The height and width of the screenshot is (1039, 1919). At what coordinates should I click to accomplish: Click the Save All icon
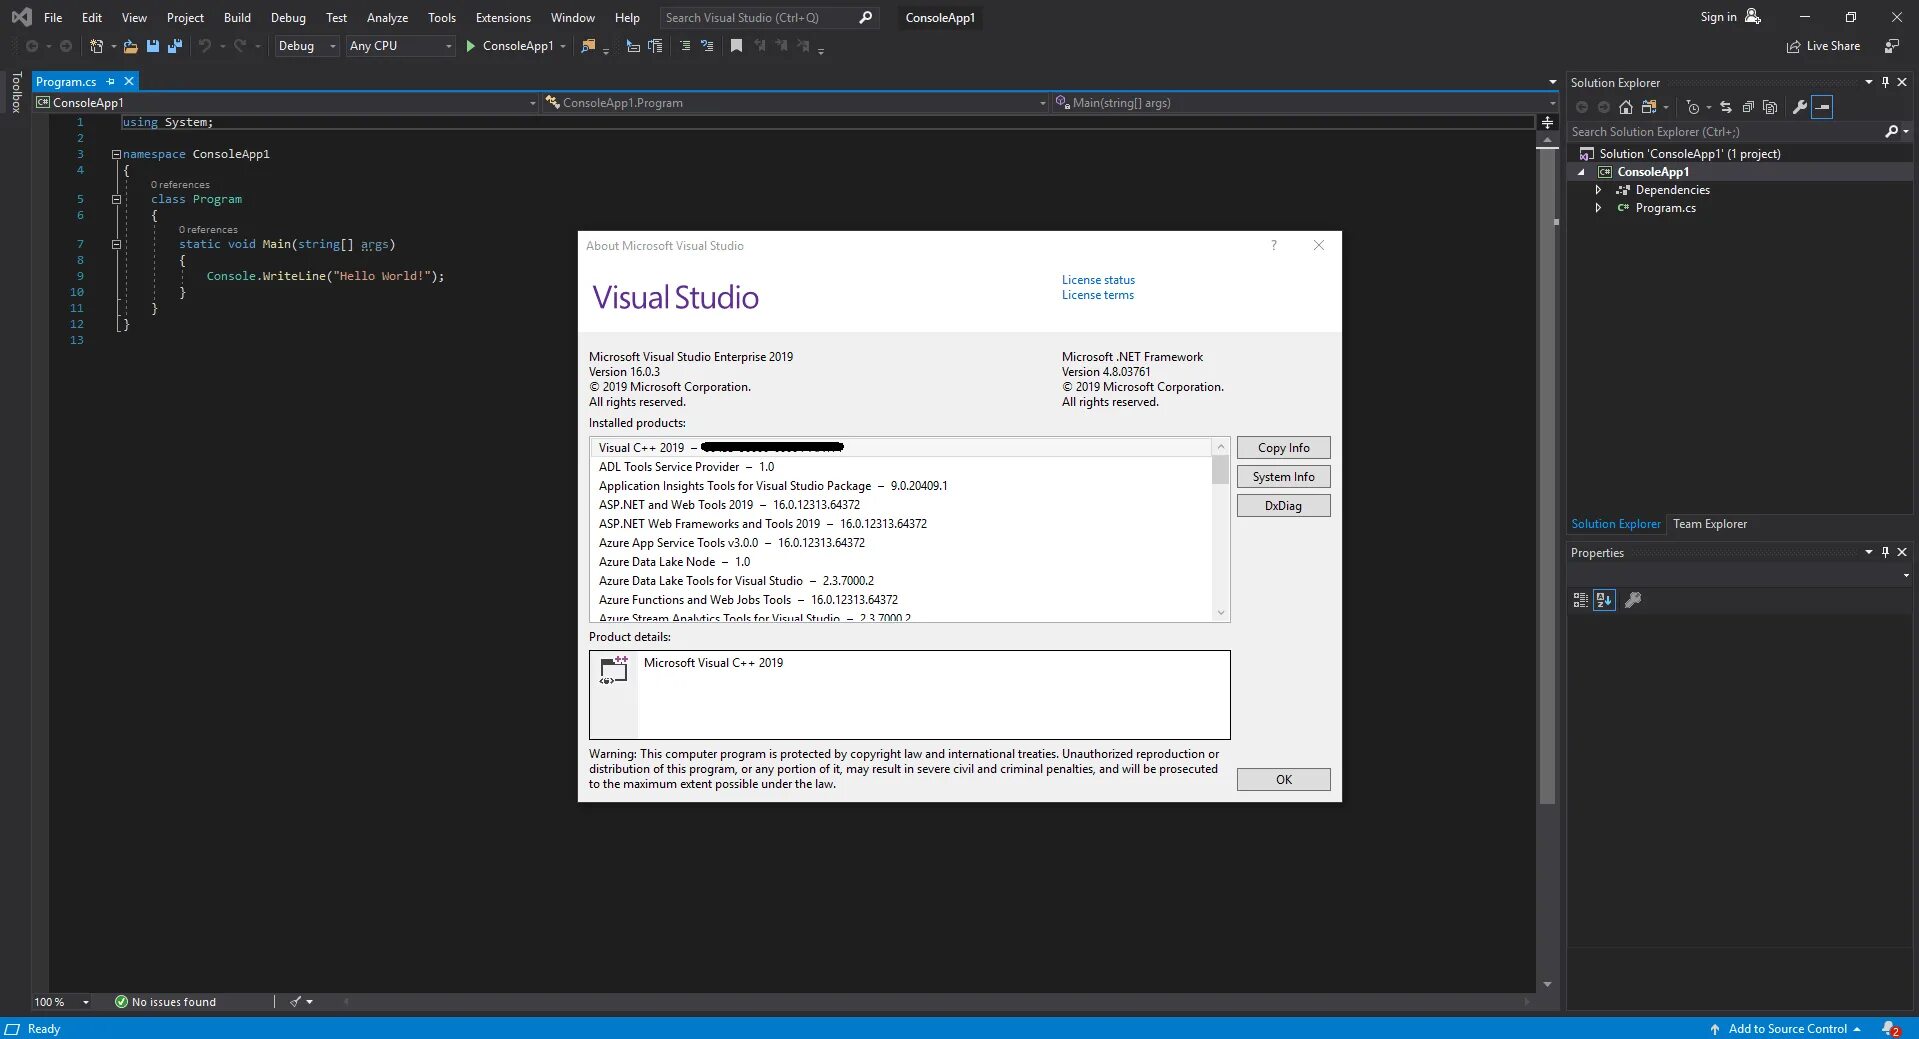[175, 46]
